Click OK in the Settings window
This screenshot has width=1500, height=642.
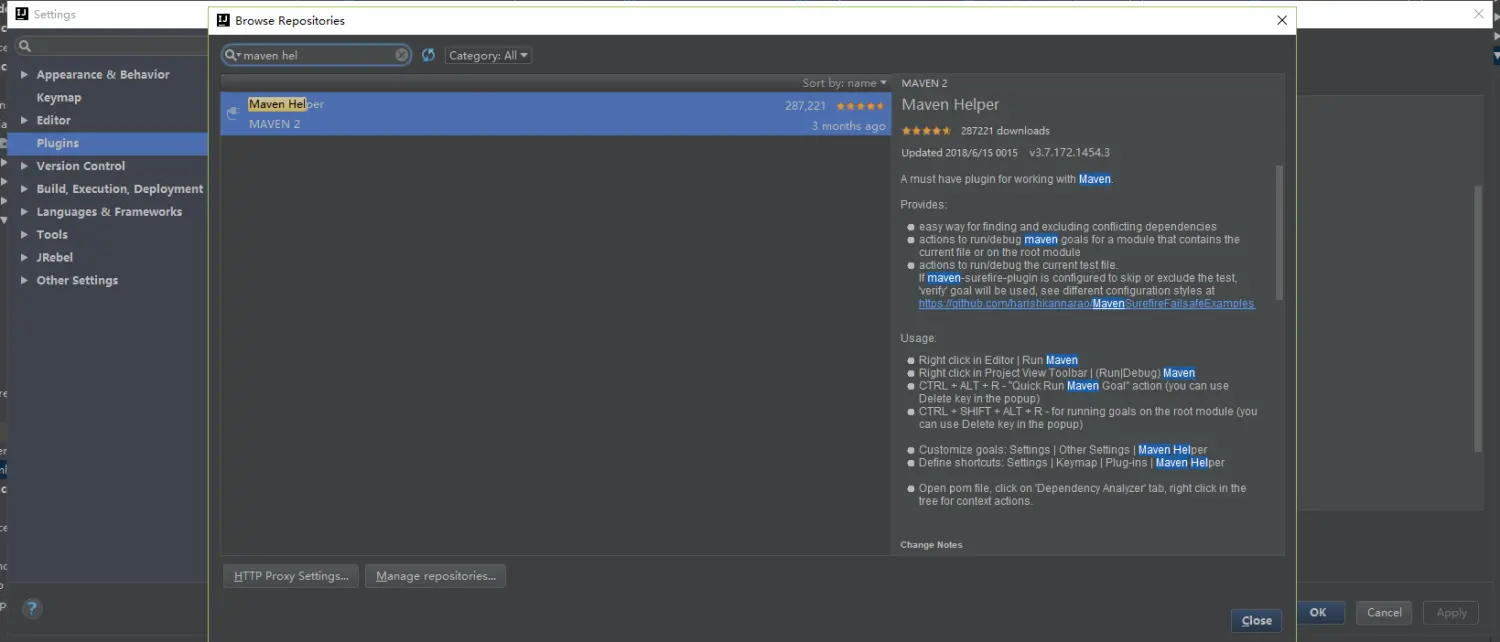pyautogui.click(x=1318, y=613)
